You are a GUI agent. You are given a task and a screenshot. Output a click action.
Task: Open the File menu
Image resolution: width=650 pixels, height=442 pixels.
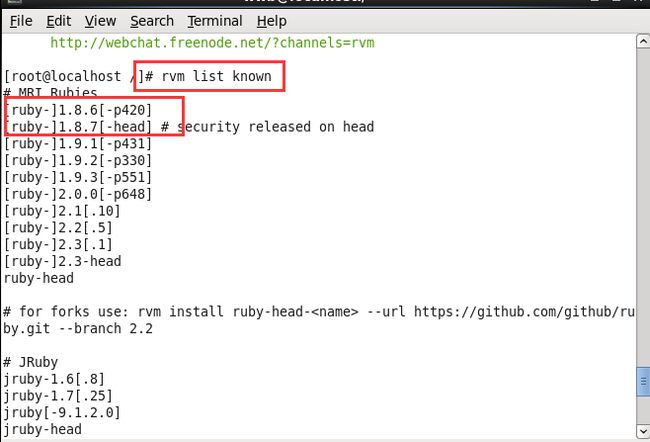[x=21, y=21]
